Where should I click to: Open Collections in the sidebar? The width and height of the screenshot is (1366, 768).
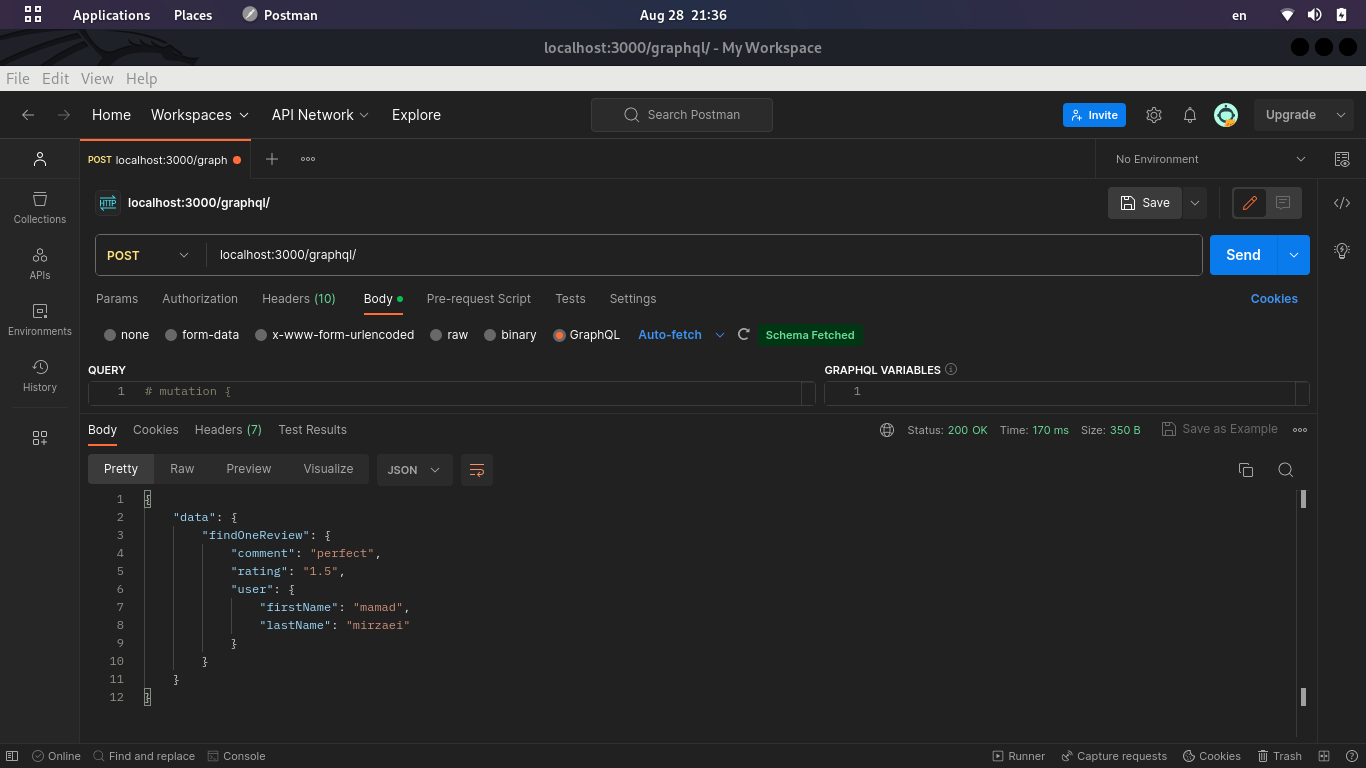click(x=40, y=207)
